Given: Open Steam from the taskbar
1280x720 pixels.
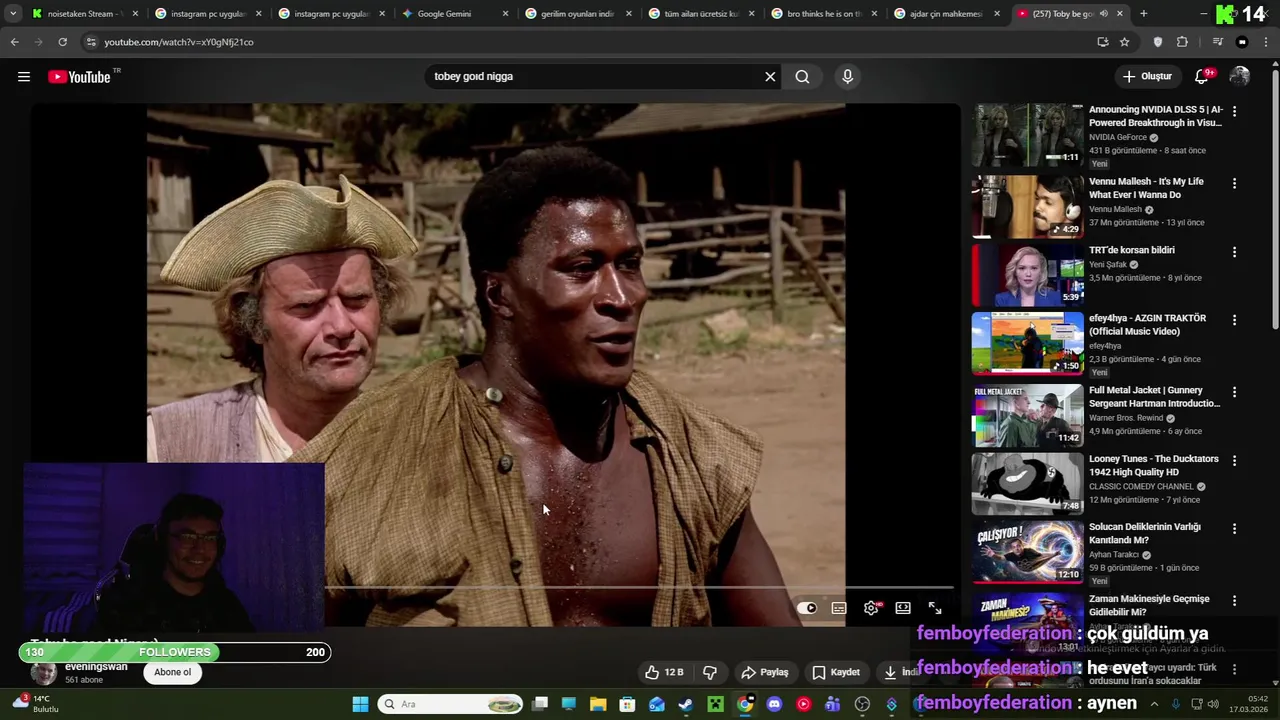Looking at the screenshot, I should [x=686, y=704].
